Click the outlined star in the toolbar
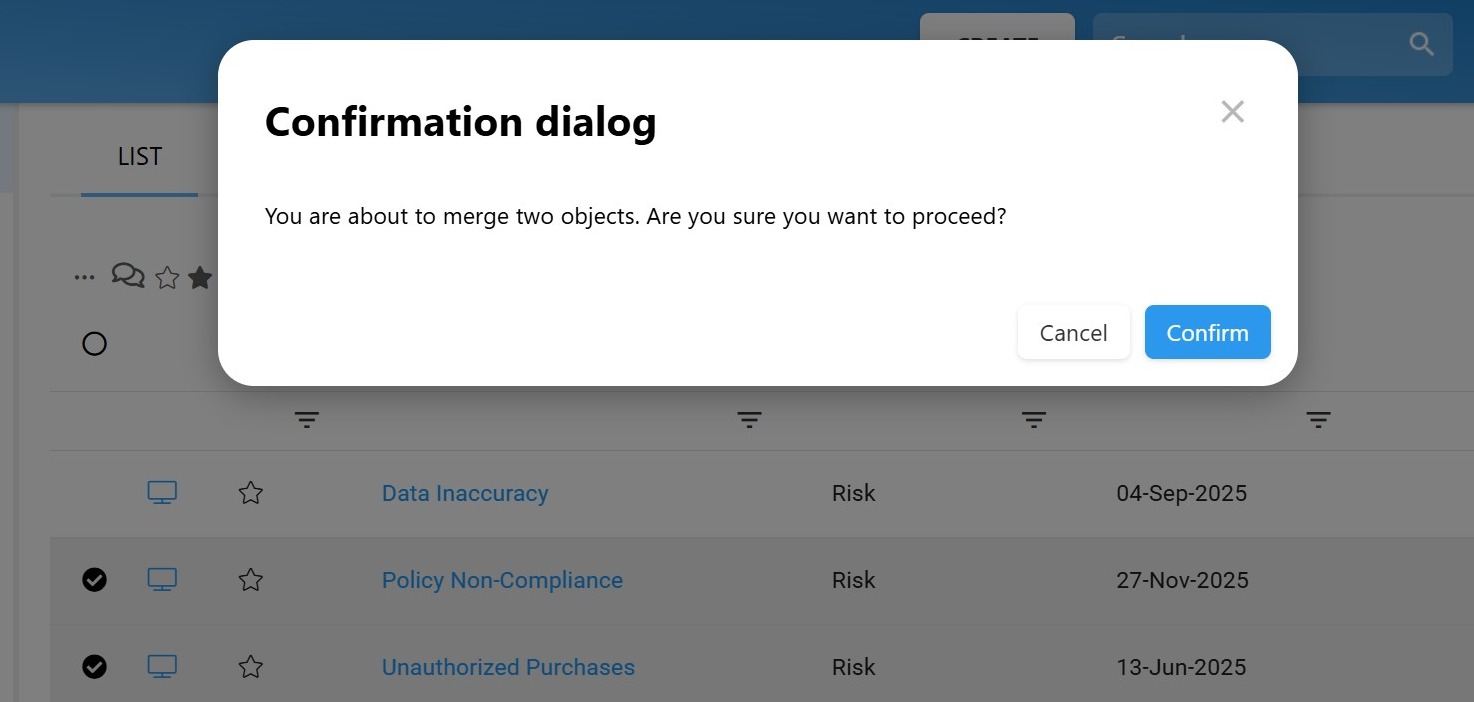The height and width of the screenshot is (702, 1474). pos(167,278)
